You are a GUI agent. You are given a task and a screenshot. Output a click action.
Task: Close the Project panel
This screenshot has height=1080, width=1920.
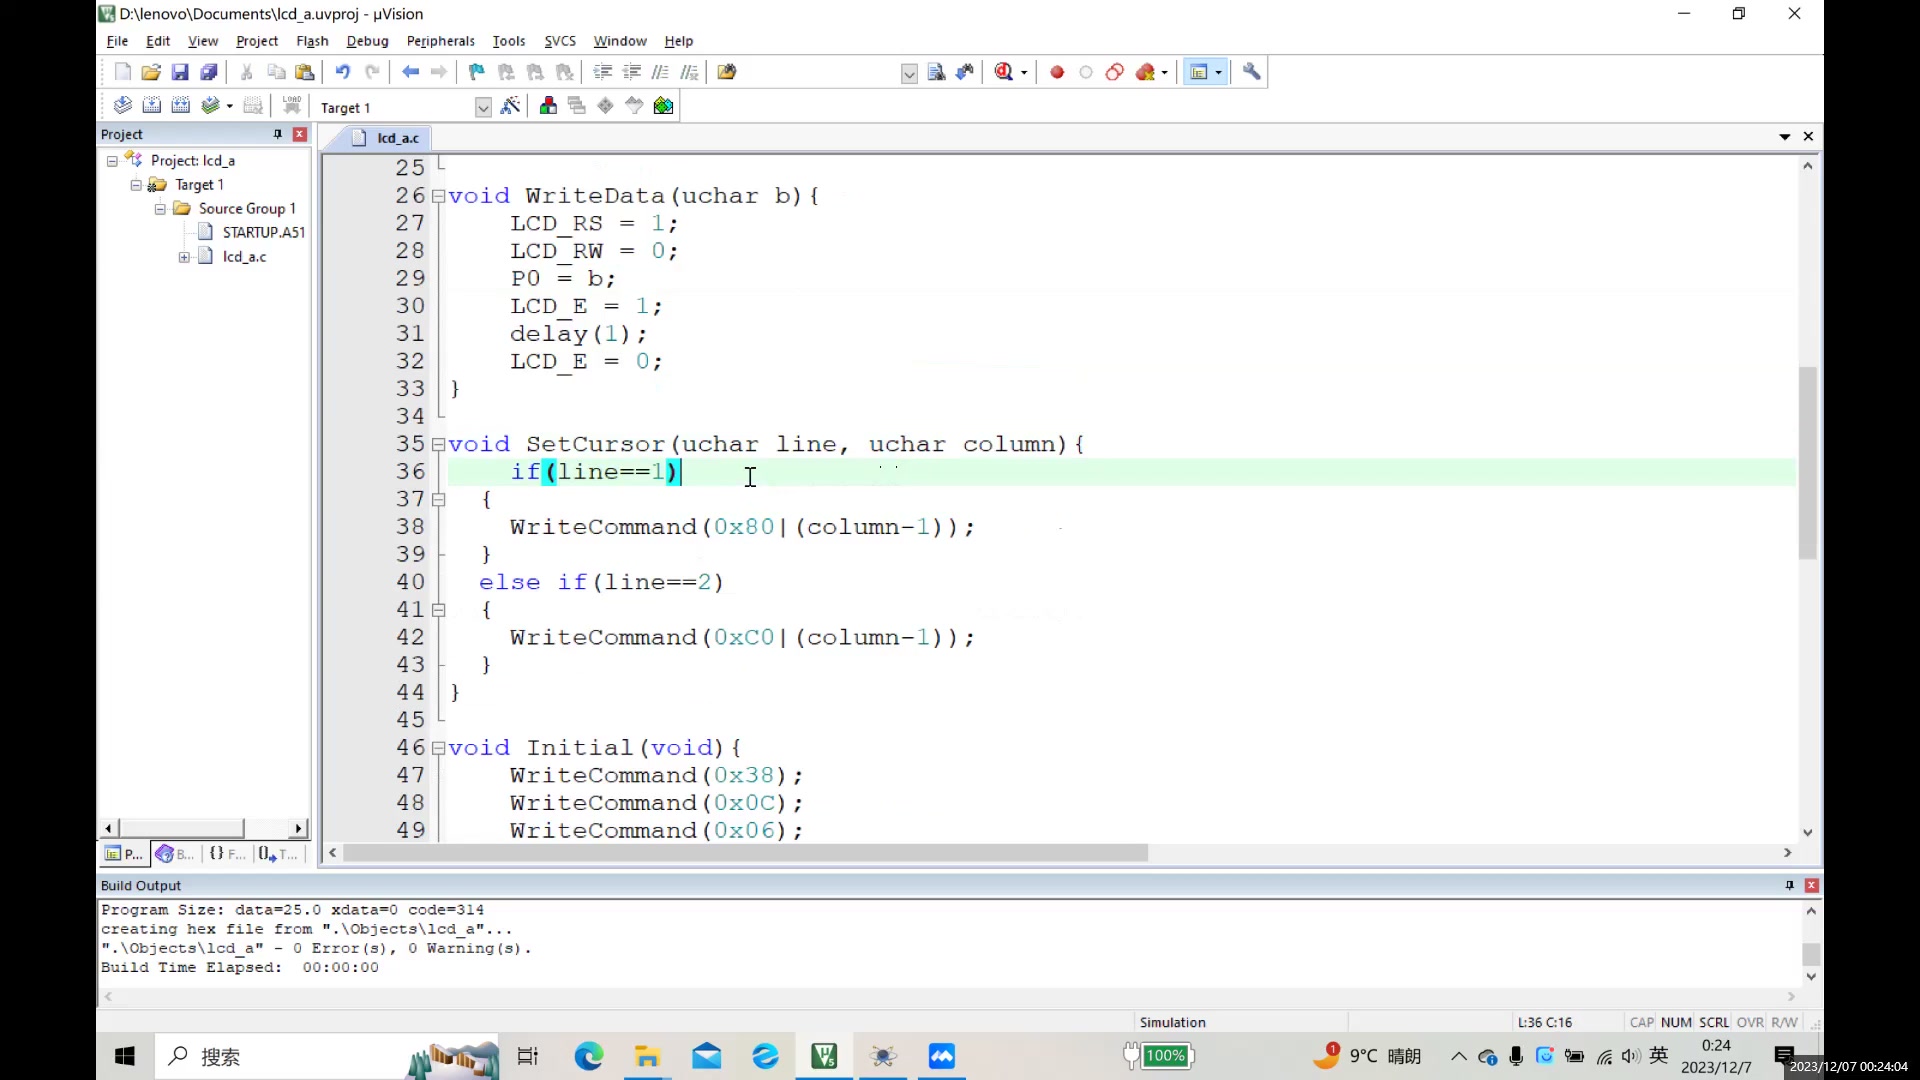(299, 134)
